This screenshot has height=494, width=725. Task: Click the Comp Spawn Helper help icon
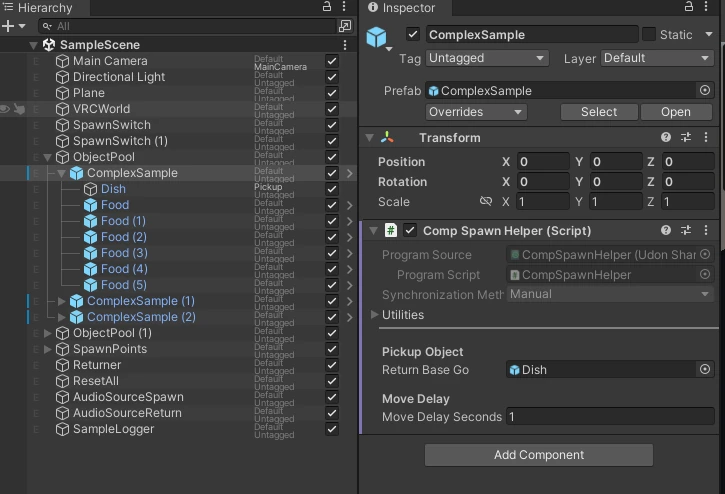[x=666, y=230]
